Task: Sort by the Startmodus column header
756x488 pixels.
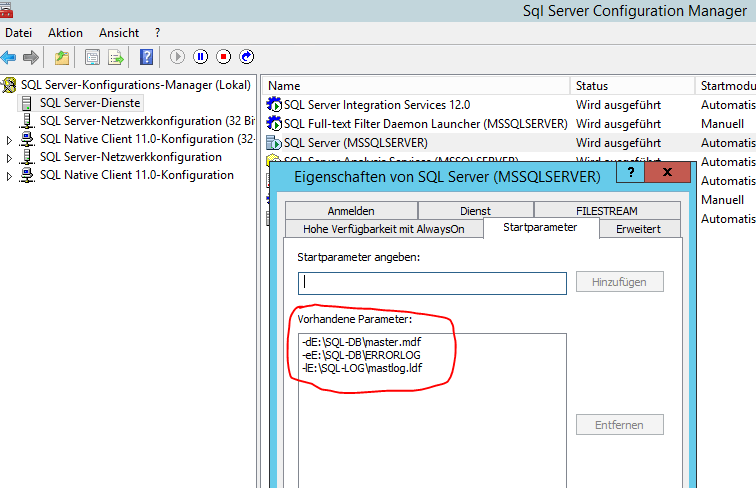Action: 726,86
